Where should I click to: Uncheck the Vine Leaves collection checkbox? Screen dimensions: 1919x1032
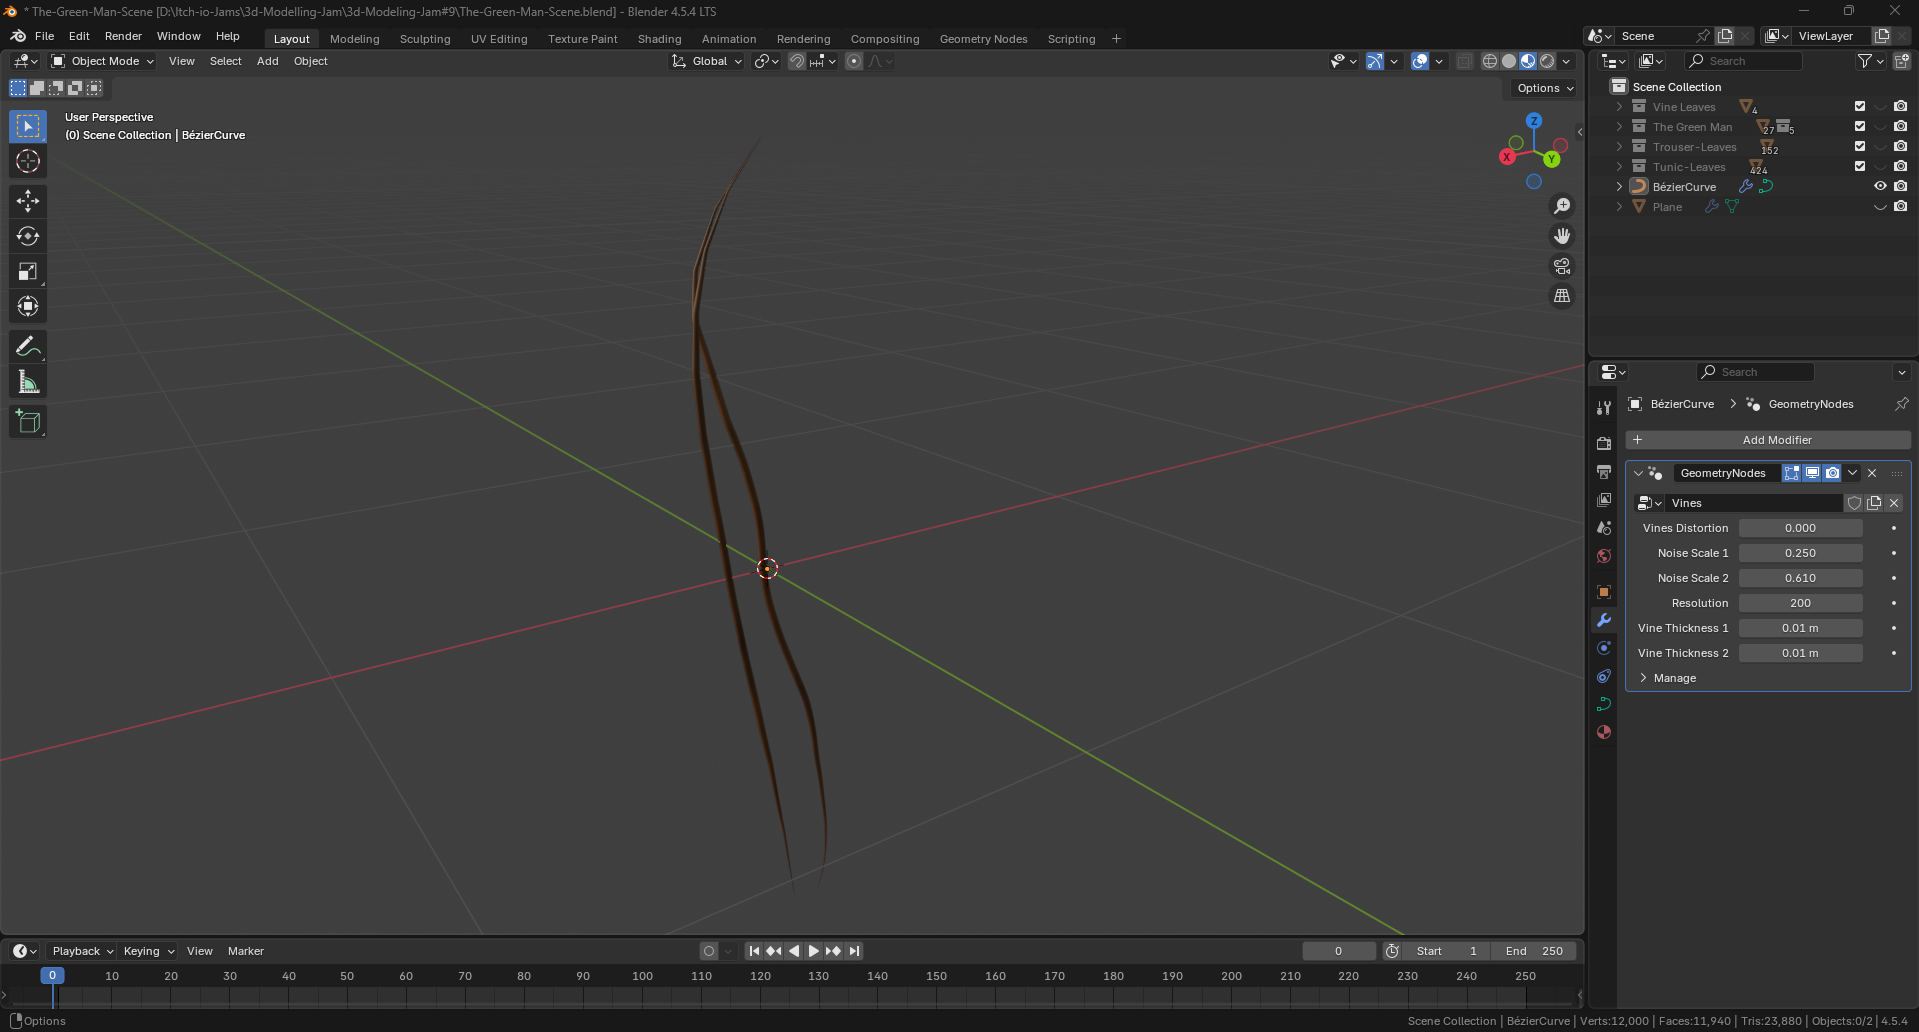click(x=1860, y=106)
